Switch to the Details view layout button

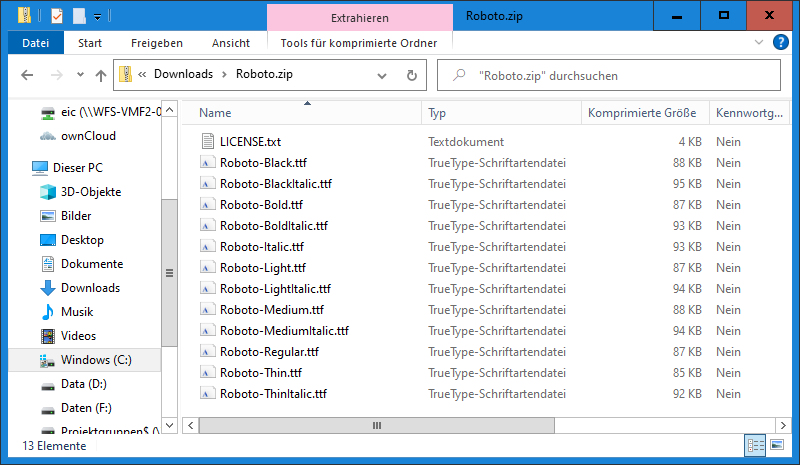click(756, 446)
